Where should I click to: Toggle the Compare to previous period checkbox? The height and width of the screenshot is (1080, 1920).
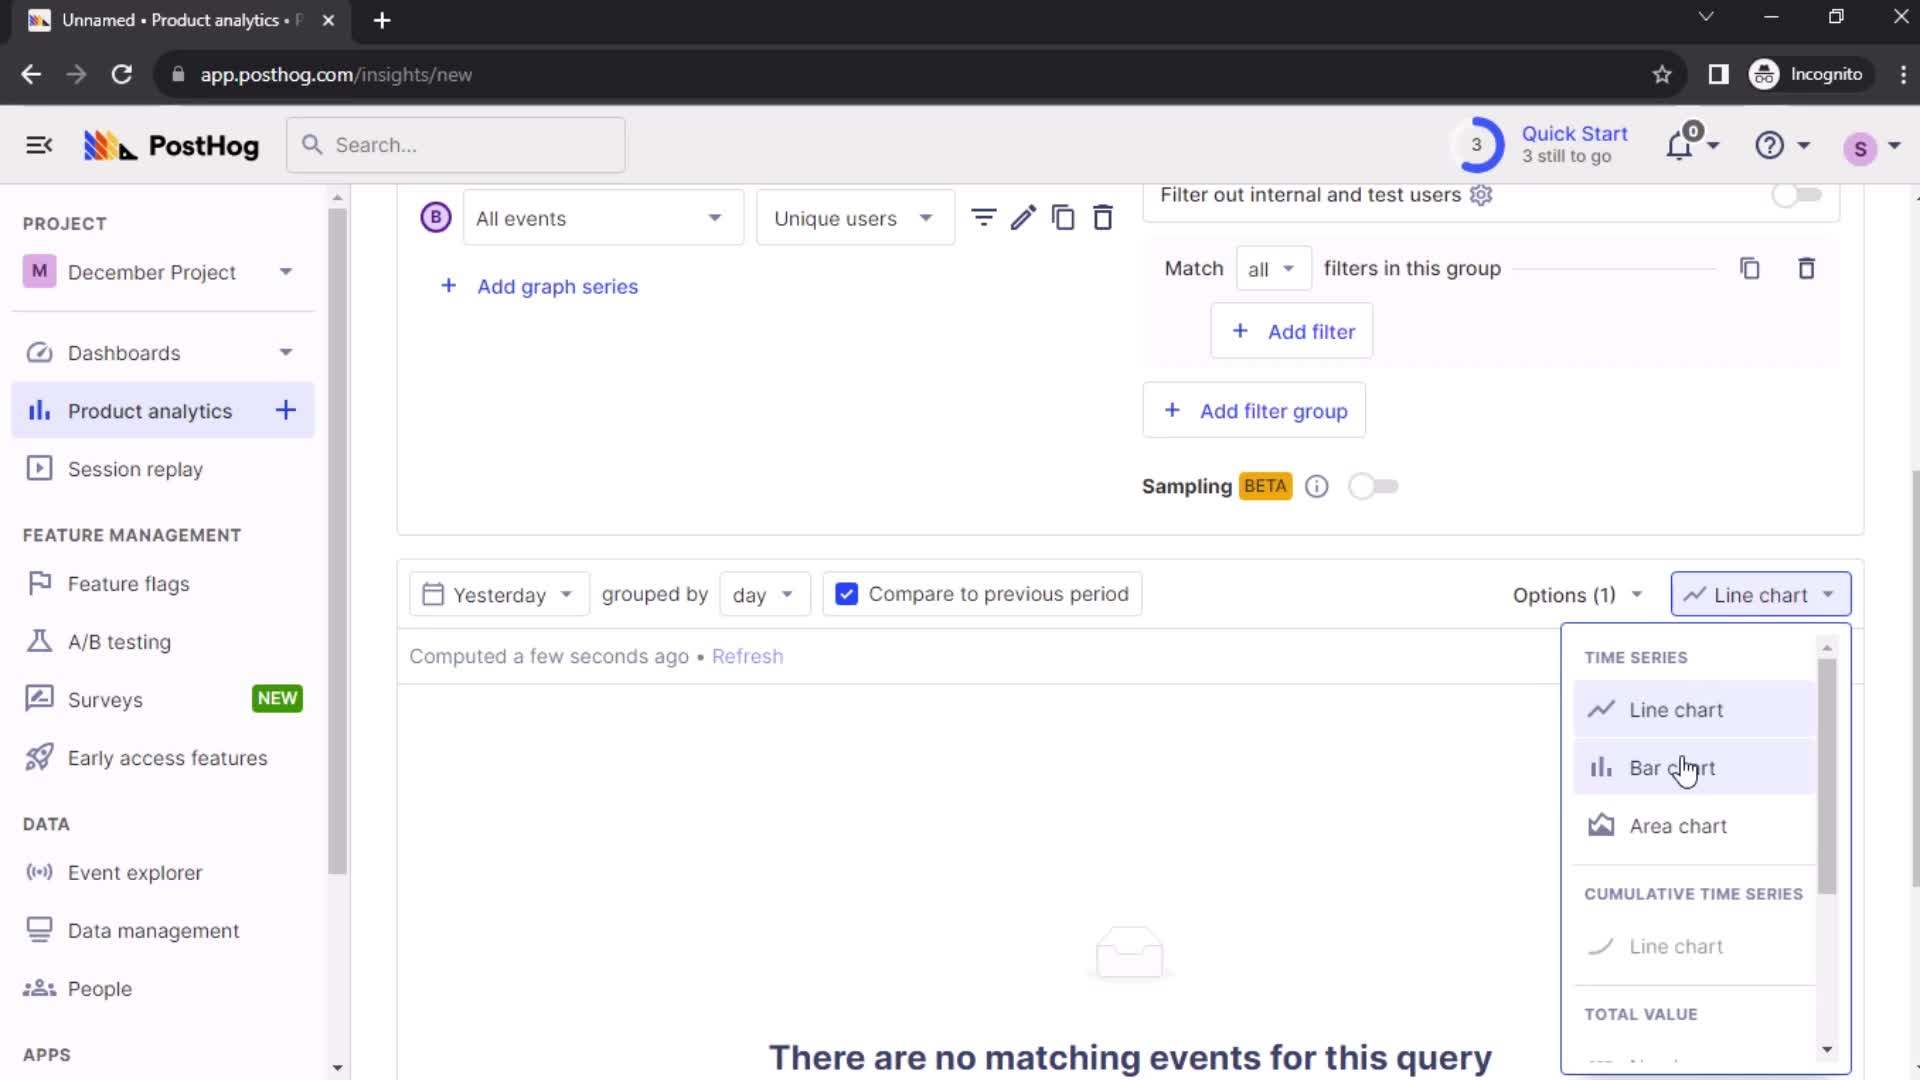coord(845,592)
